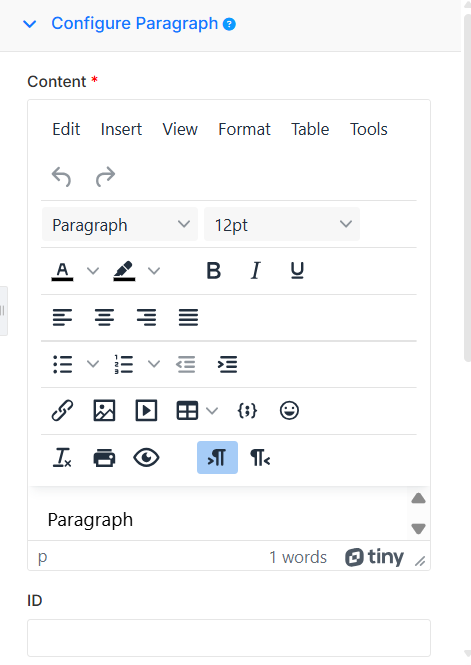This screenshot has width=471, height=665.
Task: Toggle Italic formatting
Action: coord(255,270)
